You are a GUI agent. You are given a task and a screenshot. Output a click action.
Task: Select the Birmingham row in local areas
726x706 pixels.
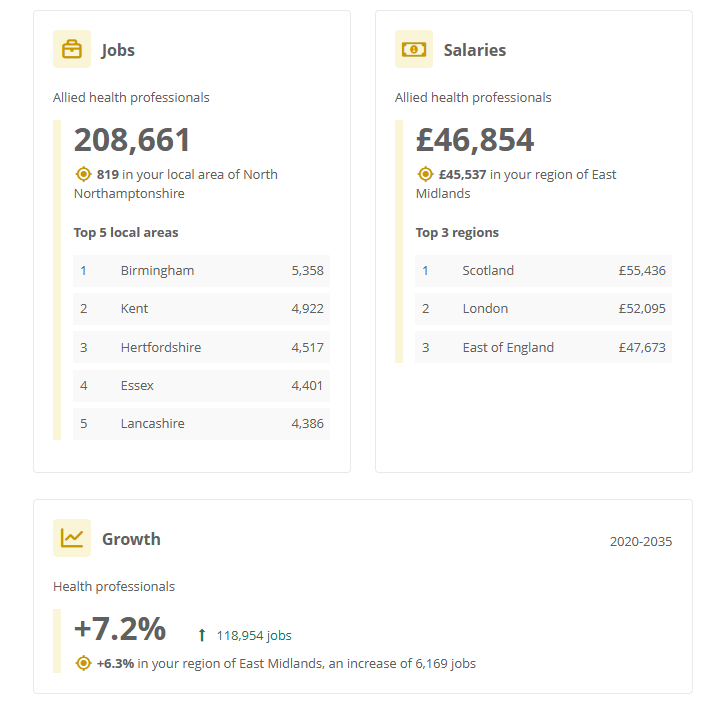coord(201,271)
